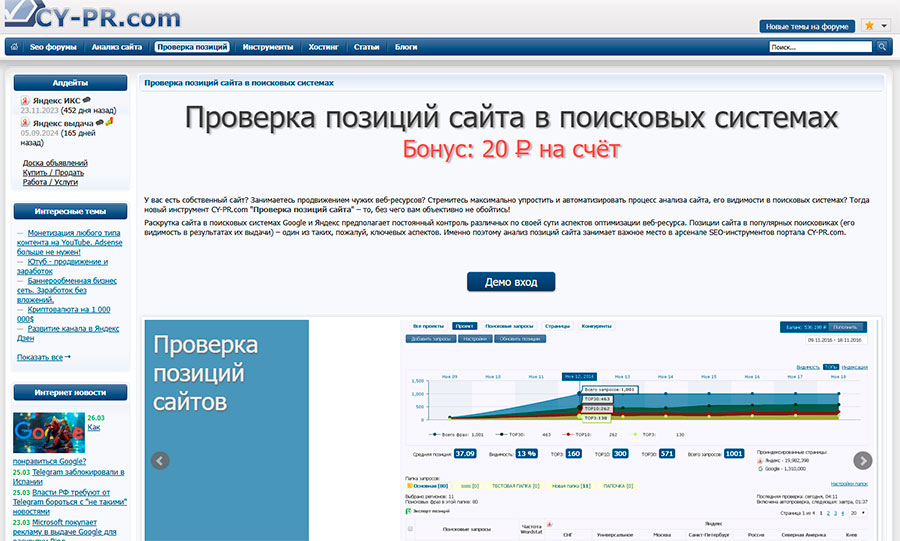Click the yellow star favorites icon
The height and width of the screenshot is (541, 900).
[x=870, y=26]
